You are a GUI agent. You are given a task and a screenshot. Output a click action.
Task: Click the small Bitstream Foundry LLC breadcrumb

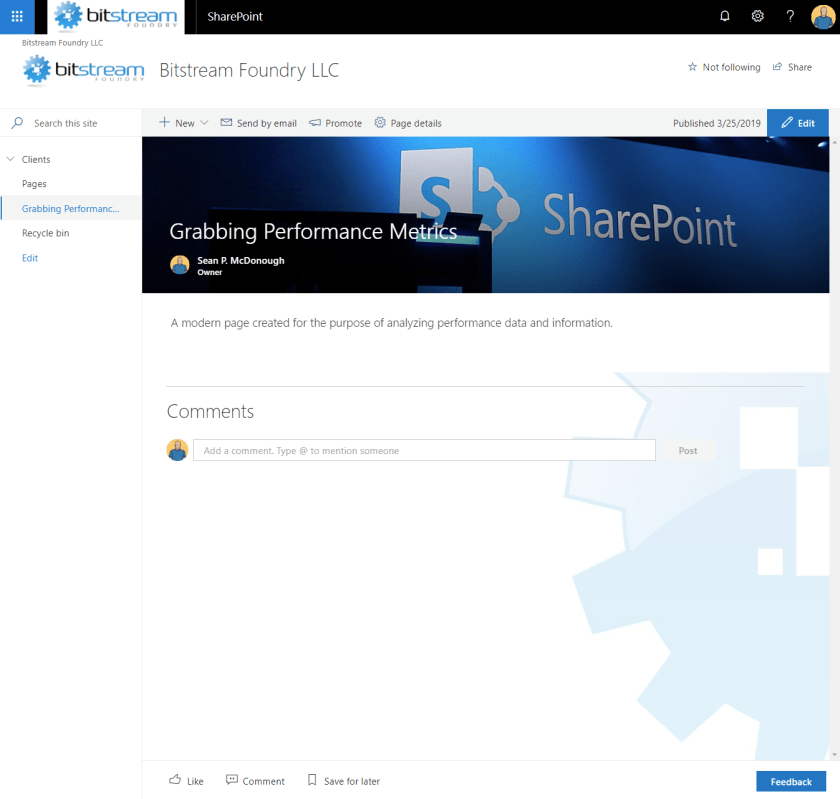tap(62, 43)
